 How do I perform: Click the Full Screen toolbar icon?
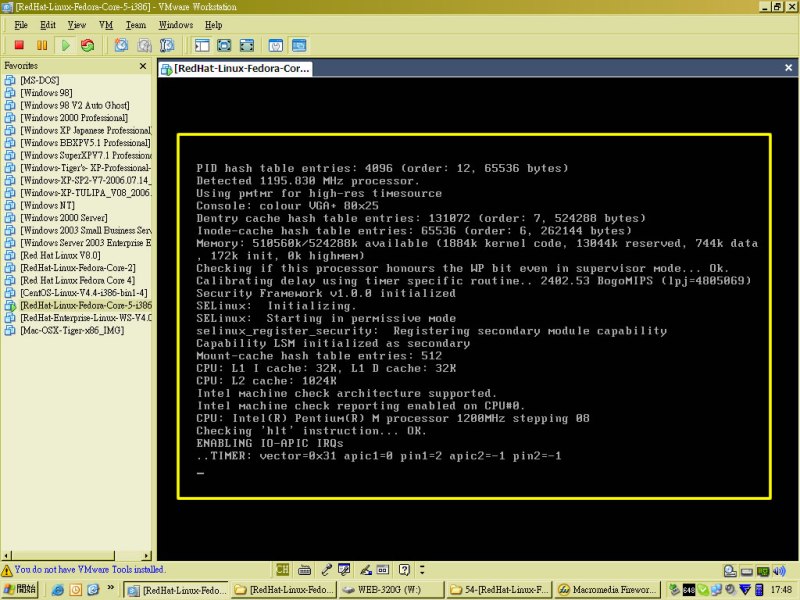pos(246,45)
